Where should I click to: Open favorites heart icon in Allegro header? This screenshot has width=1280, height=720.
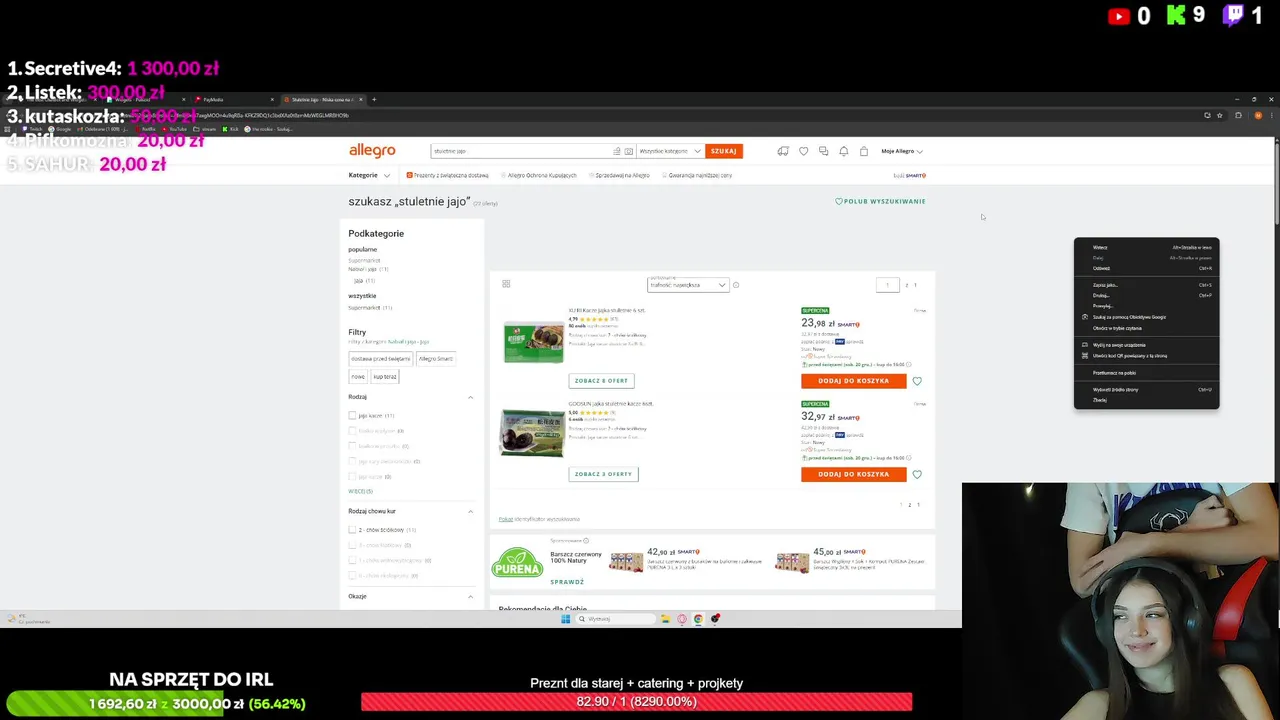tap(803, 151)
